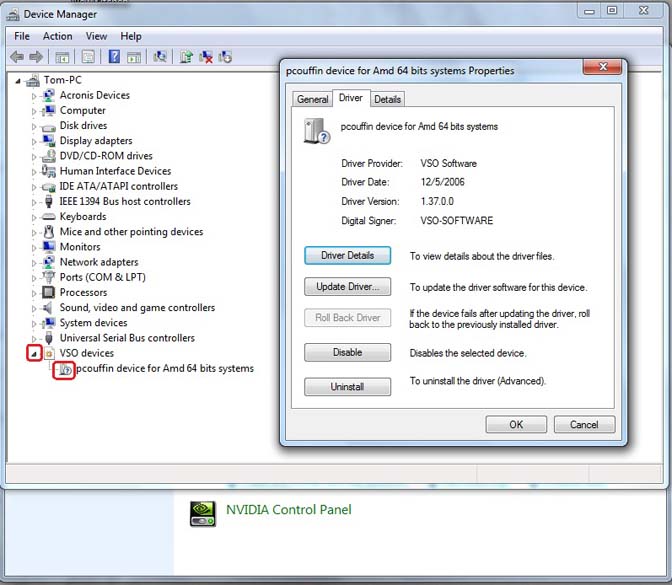Select Sound, video and game controllers item
Viewport: 672px width, 585px height.
tap(137, 308)
